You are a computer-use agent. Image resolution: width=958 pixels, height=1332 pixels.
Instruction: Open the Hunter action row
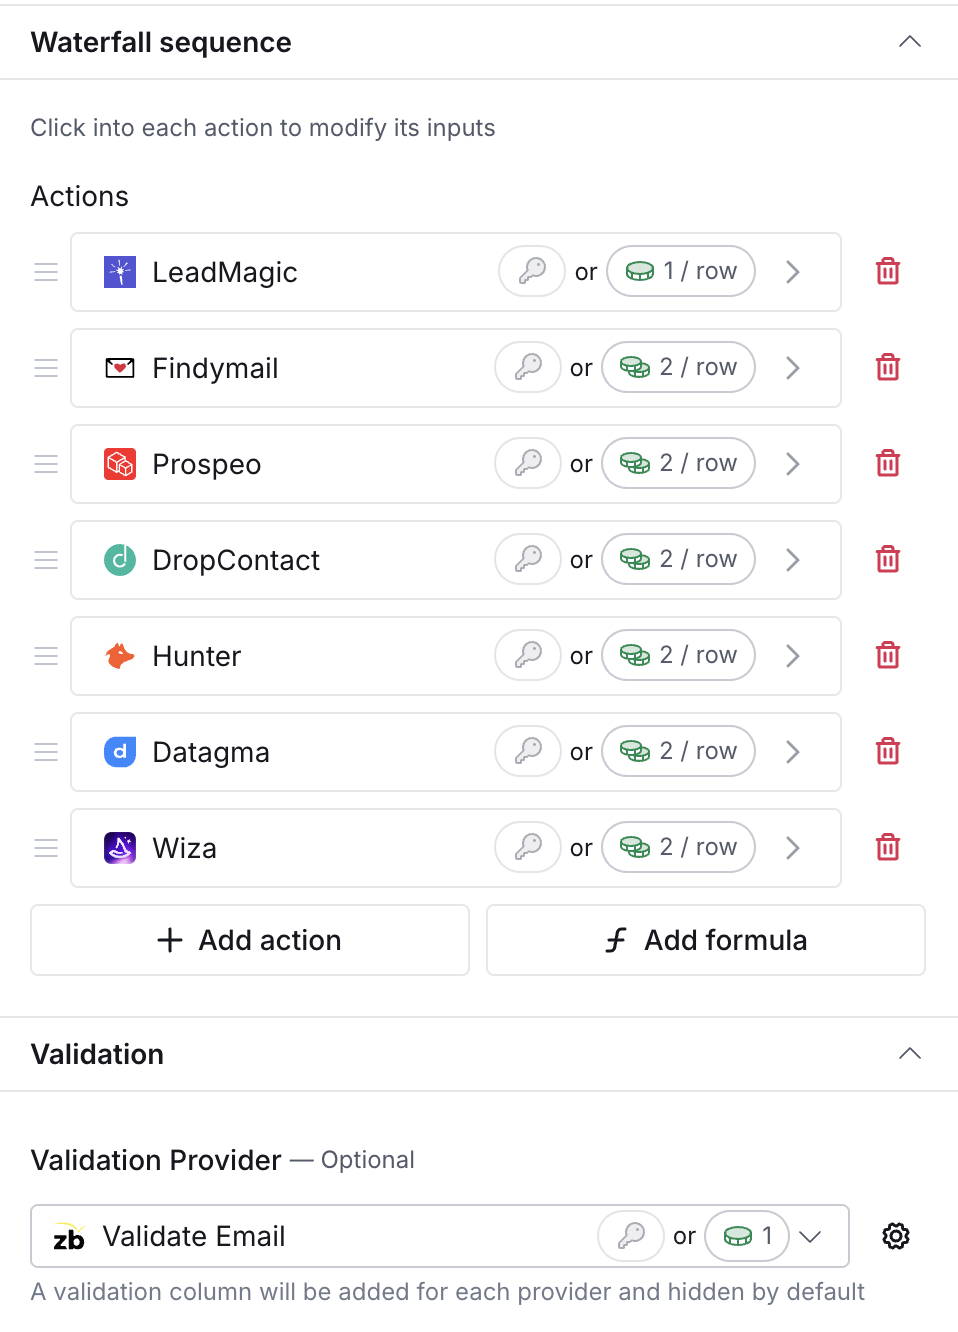coord(456,656)
